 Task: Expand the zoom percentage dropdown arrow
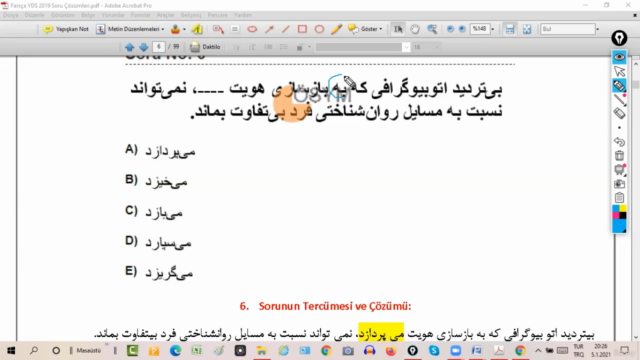tap(493, 29)
